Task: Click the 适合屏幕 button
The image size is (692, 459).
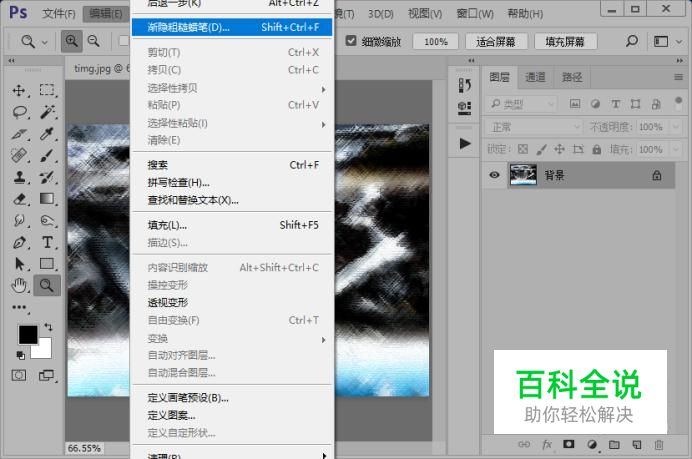Action: 496,42
